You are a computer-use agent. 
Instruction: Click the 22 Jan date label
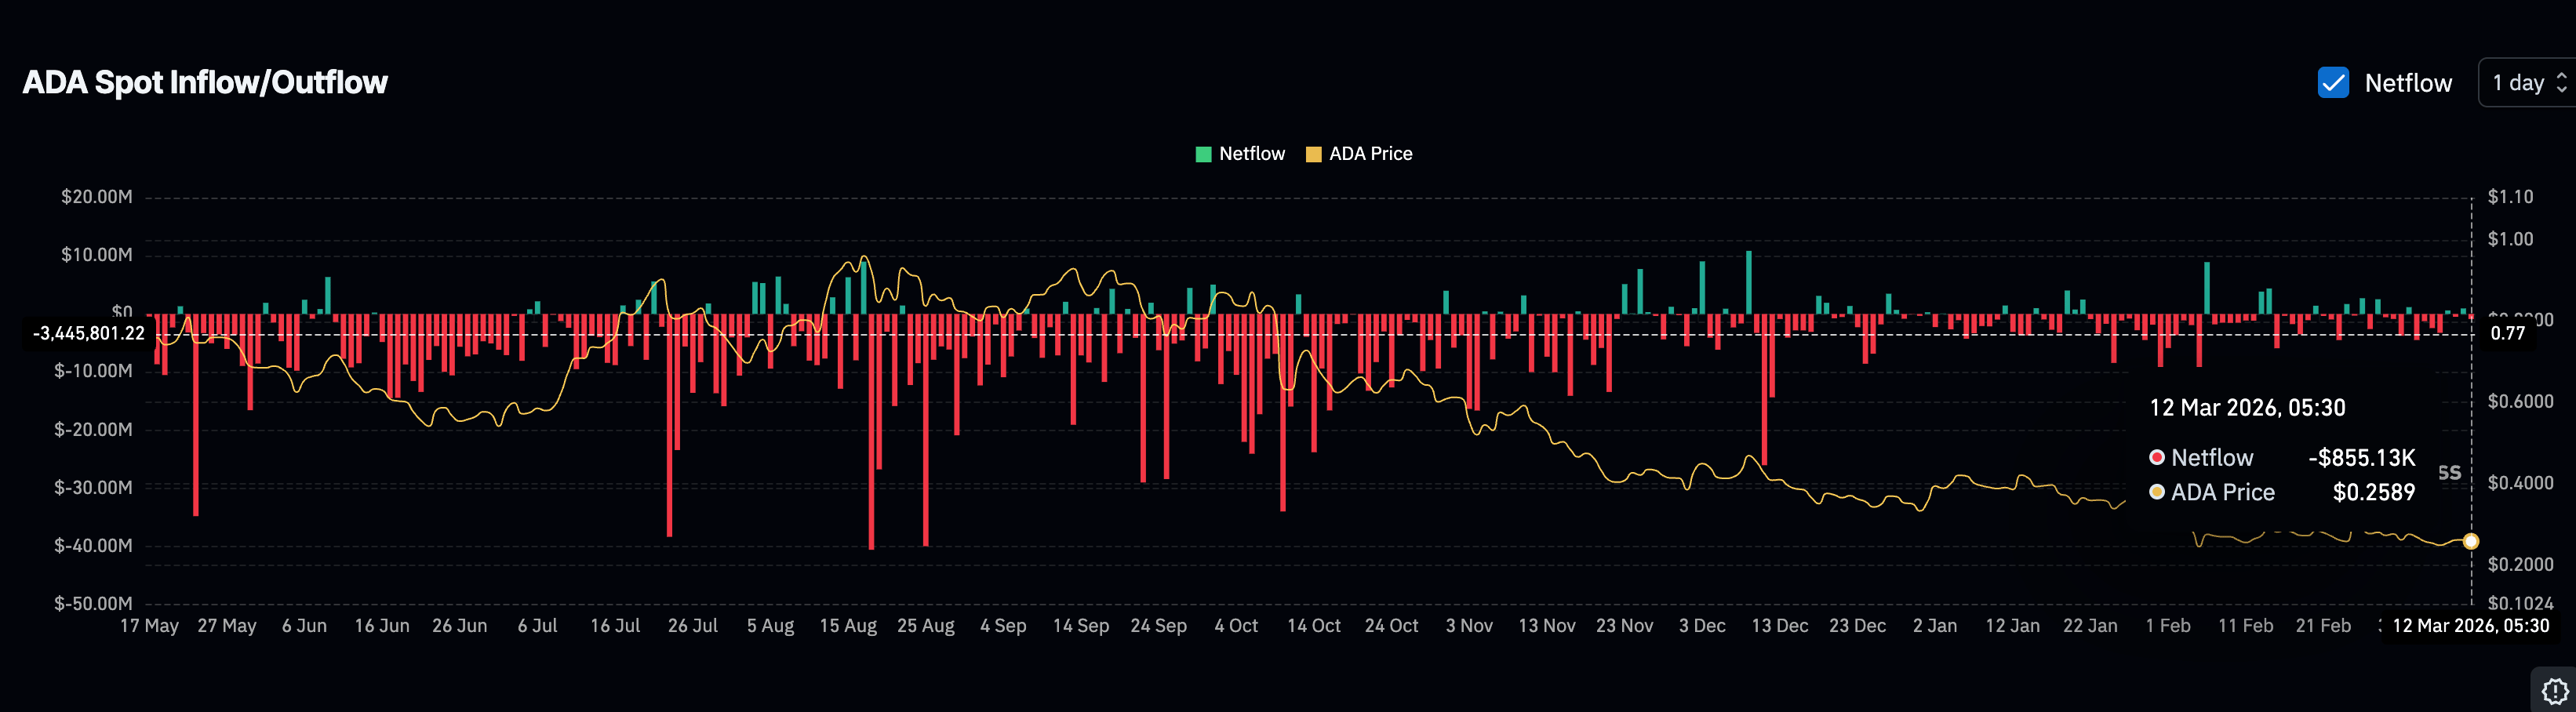(2090, 626)
